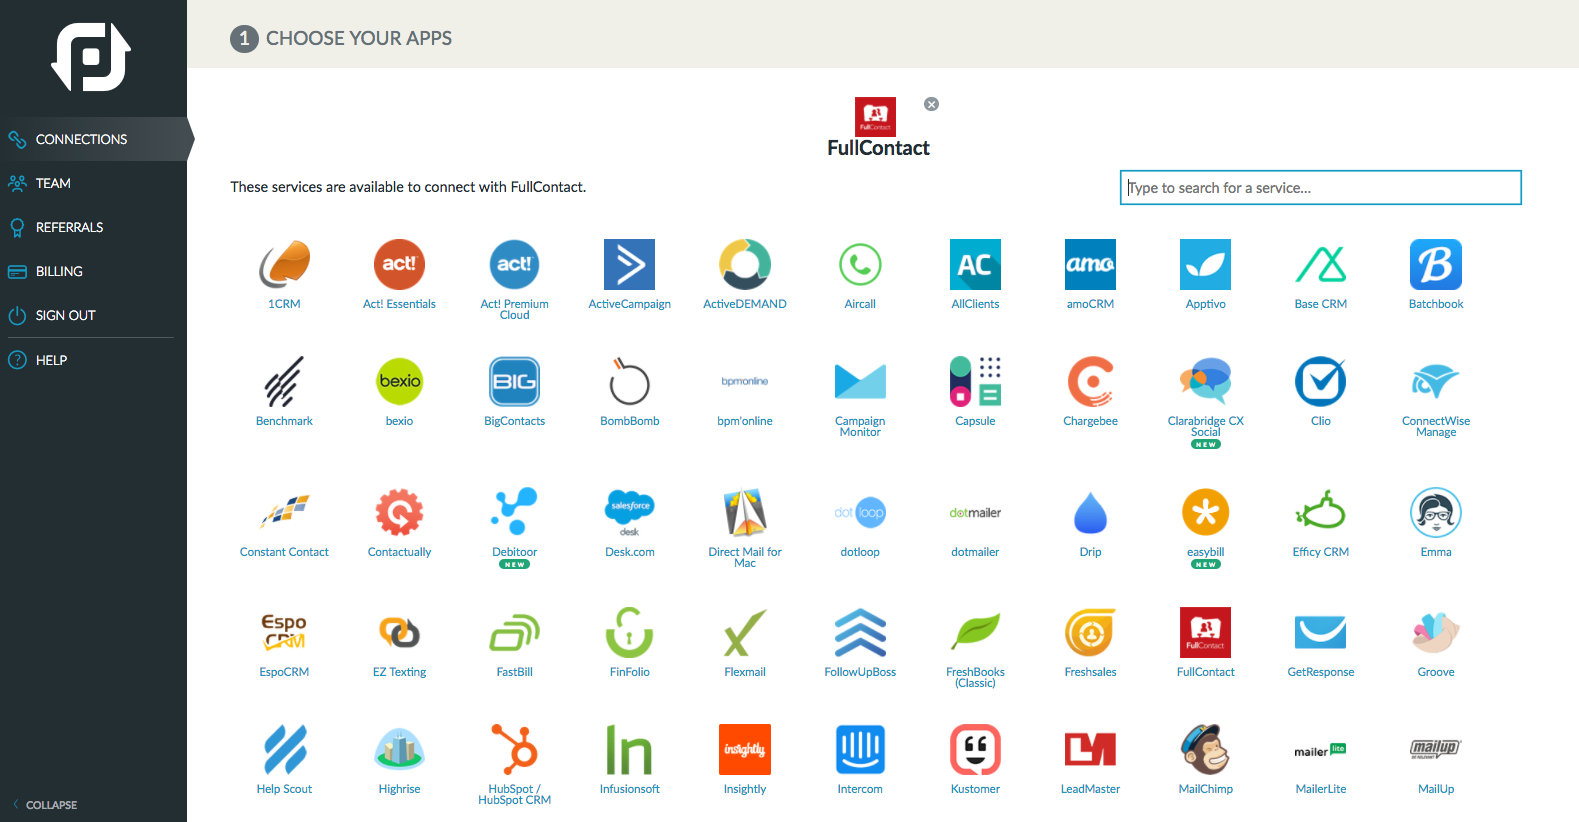The image size is (1579, 822).
Task: Click the Desk.com salesforce icon
Action: click(629, 512)
